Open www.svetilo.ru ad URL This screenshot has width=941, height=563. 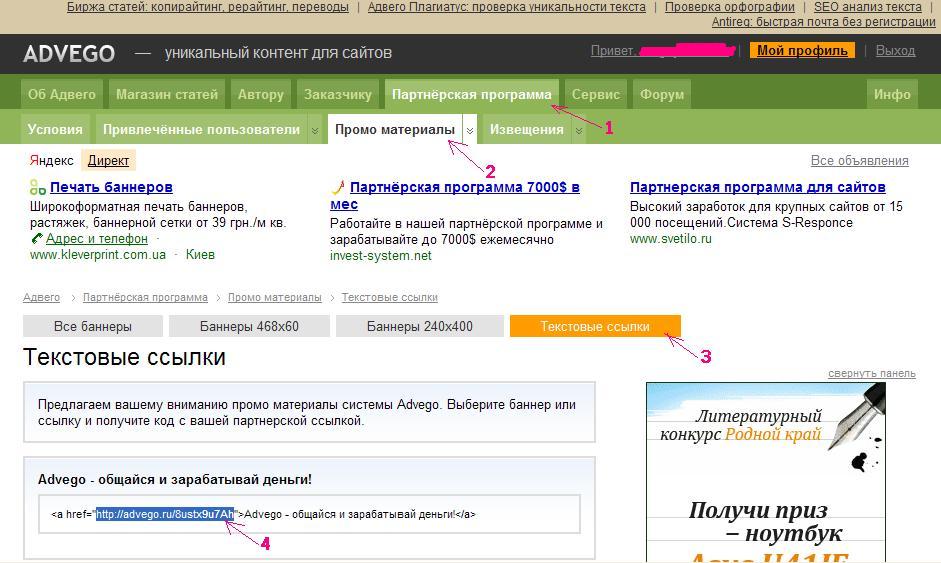pyautogui.click(x=671, y=238)
